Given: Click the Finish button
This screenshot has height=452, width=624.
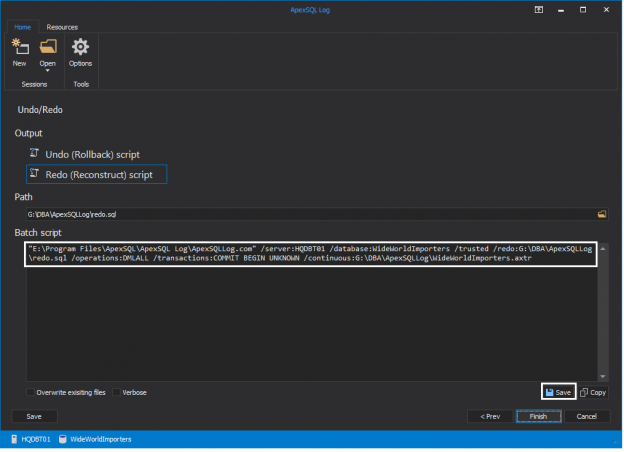Looking at the screenshot, I should [539, 417].
